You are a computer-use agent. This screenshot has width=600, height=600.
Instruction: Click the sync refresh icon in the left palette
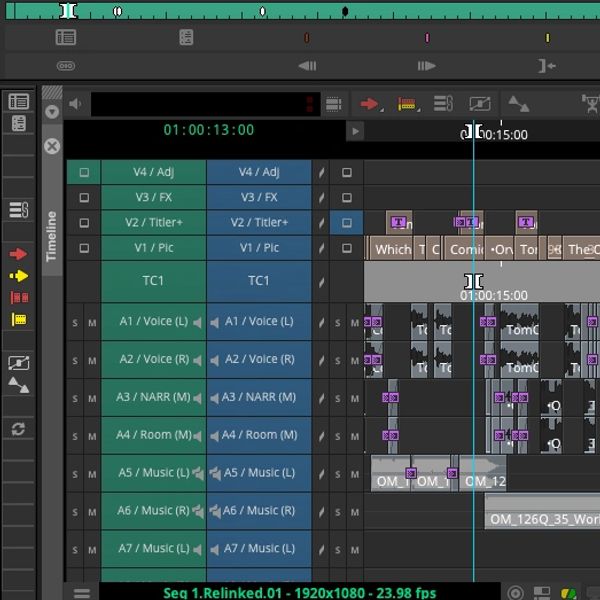click(x=18, y=429)
